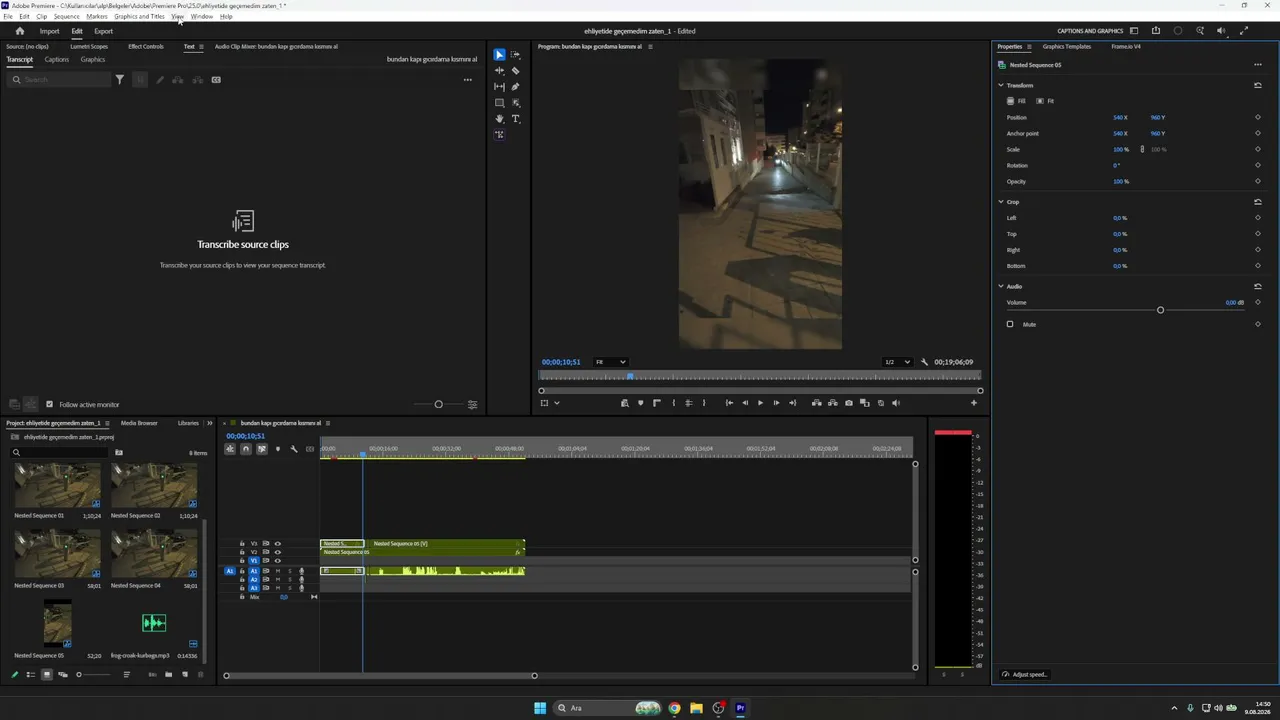1280x720 pixels.
Task: Select the Rectangle shape tool
Action: coord(499,103)
